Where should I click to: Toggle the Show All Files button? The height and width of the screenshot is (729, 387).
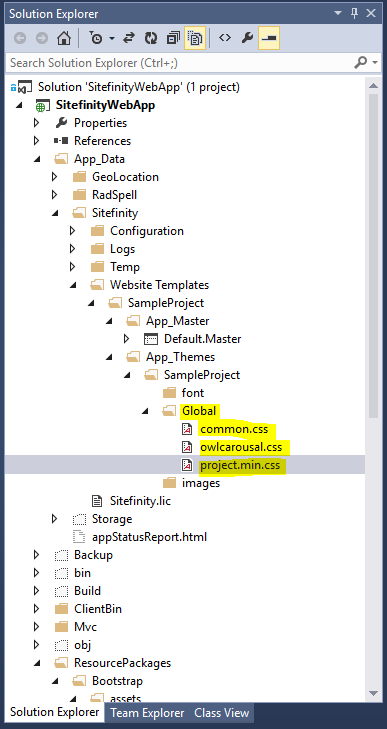click(195, 39)
